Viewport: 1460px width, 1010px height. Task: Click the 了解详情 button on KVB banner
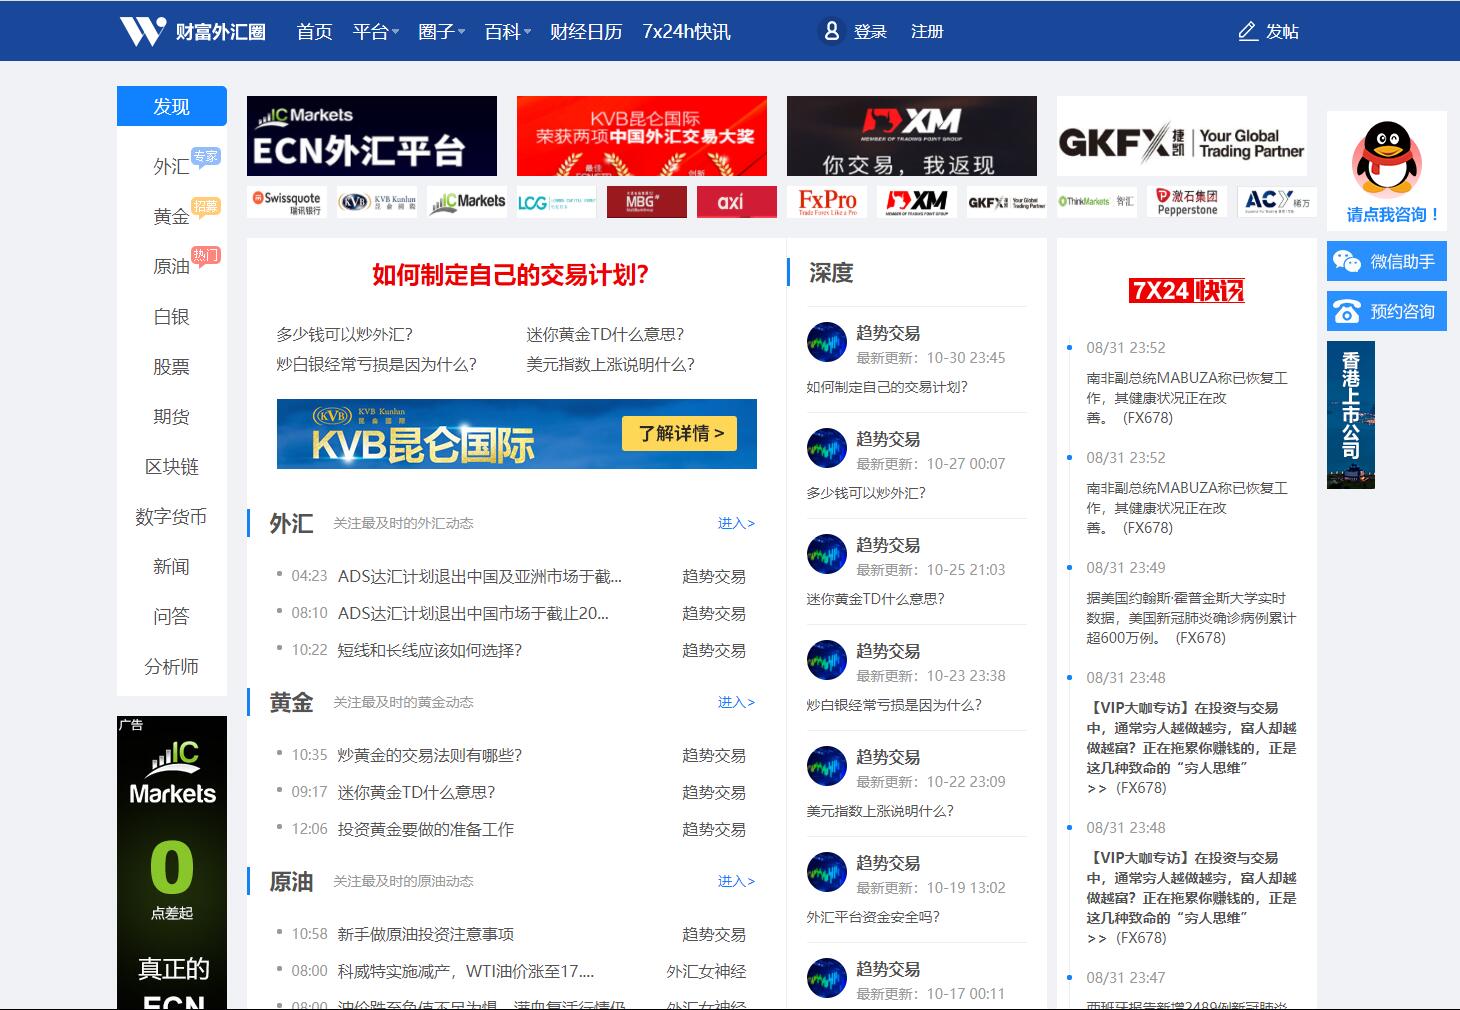tap(679, 433)
